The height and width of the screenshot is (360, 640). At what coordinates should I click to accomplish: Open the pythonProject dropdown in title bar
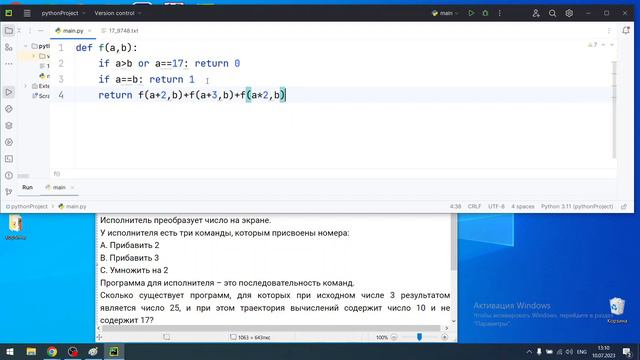(63, 13)
